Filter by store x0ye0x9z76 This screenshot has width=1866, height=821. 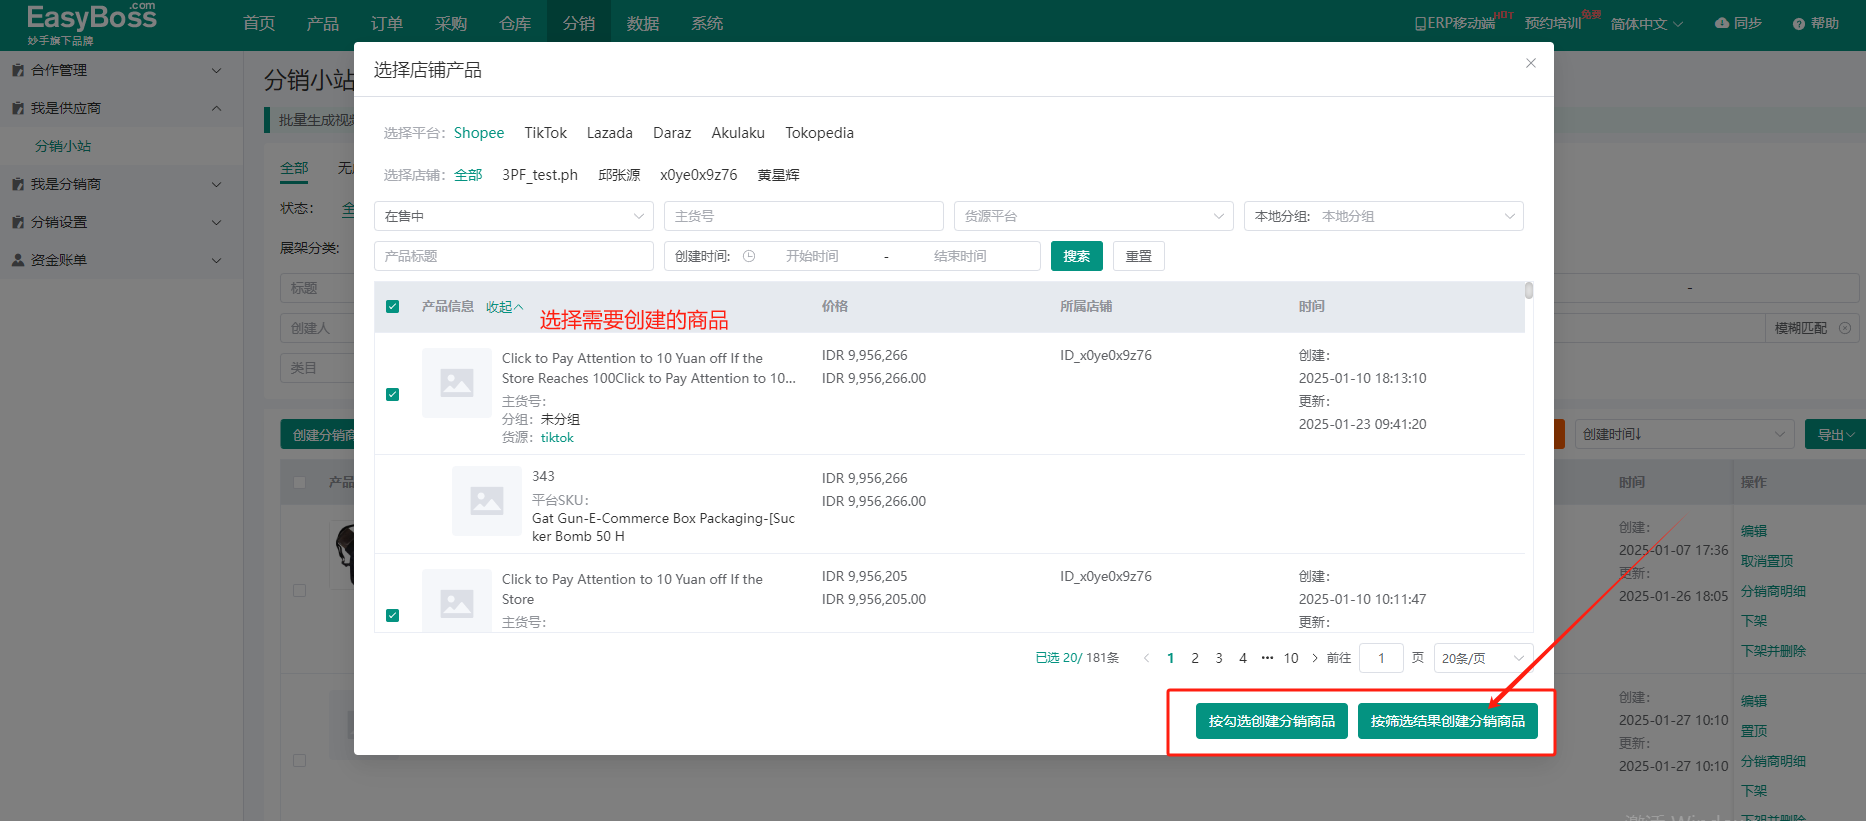(x=699, y=175)
